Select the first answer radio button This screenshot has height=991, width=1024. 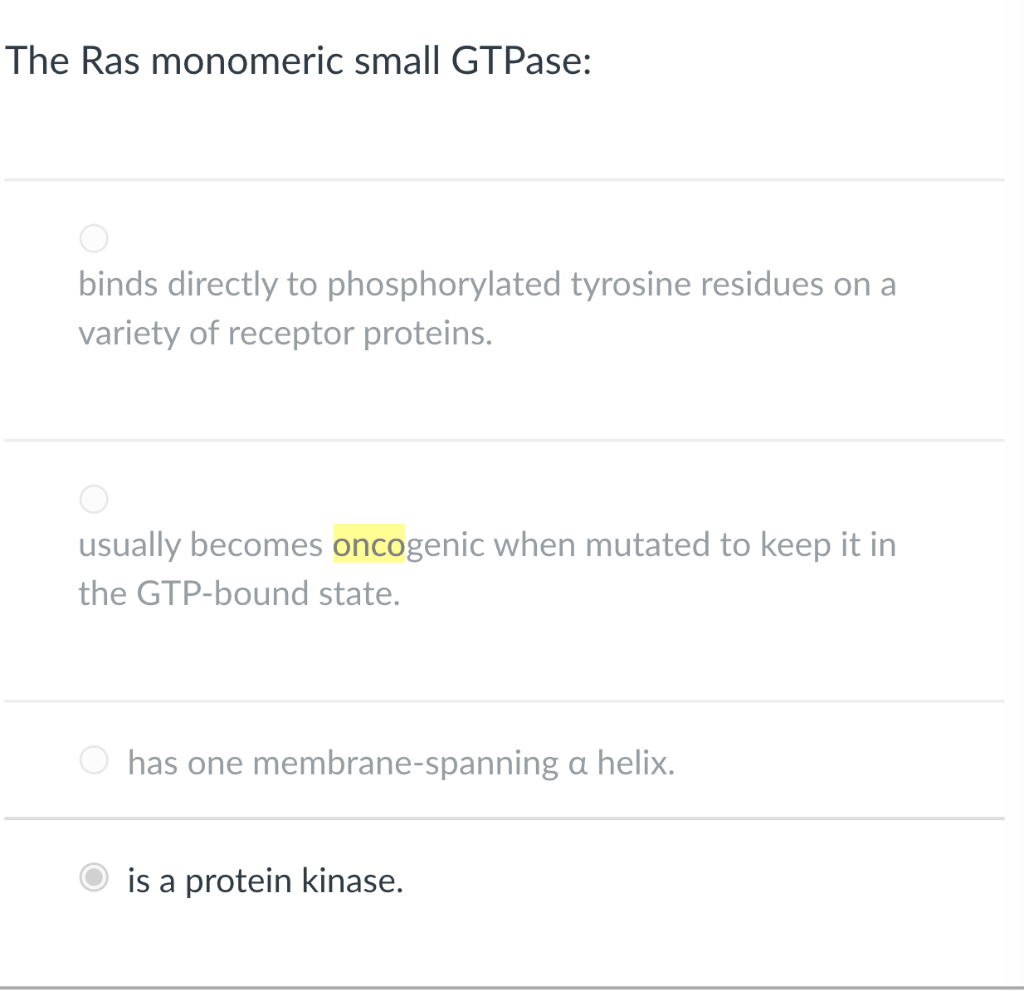tap(93, 238)
